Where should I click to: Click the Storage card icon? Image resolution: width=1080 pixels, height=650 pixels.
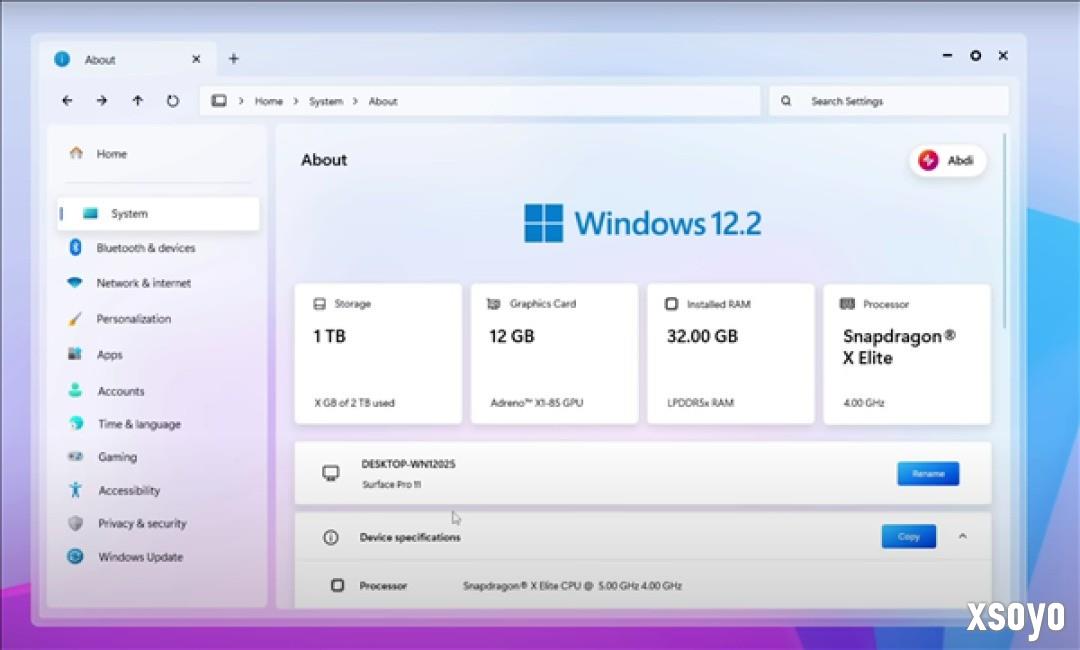click(x=320, y=304)
